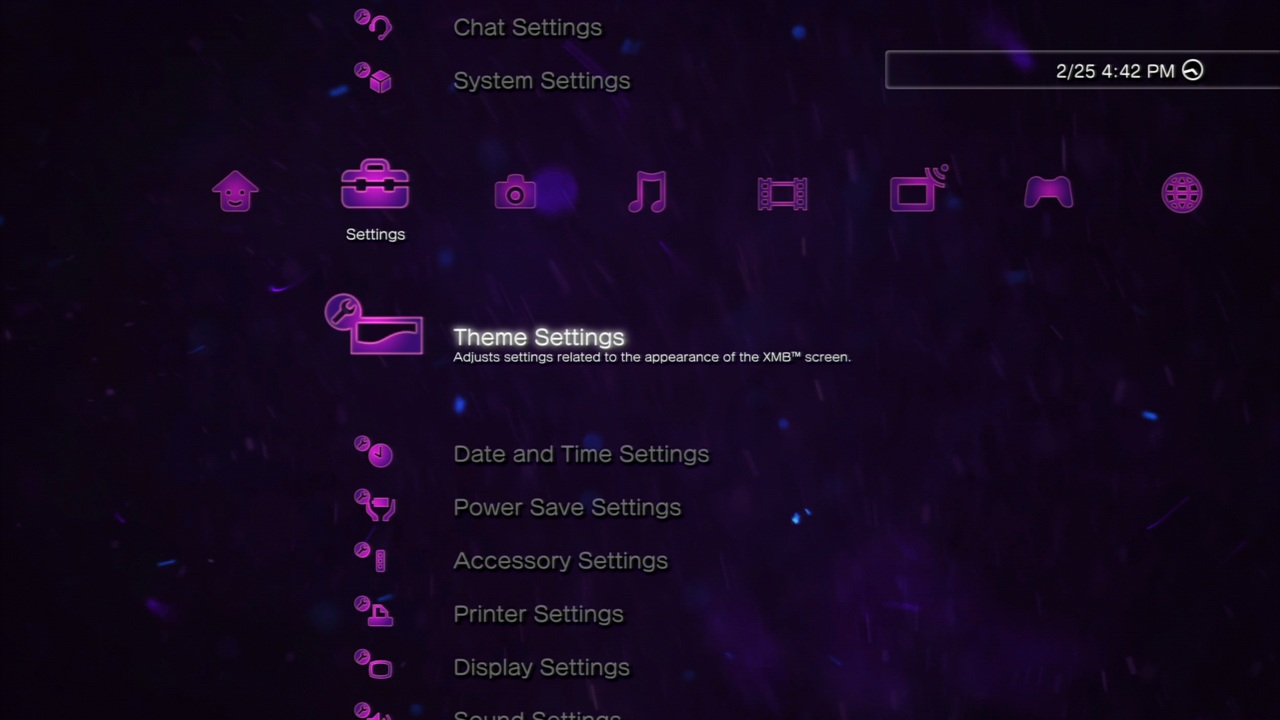Open the TV category icon

point(918,189)
